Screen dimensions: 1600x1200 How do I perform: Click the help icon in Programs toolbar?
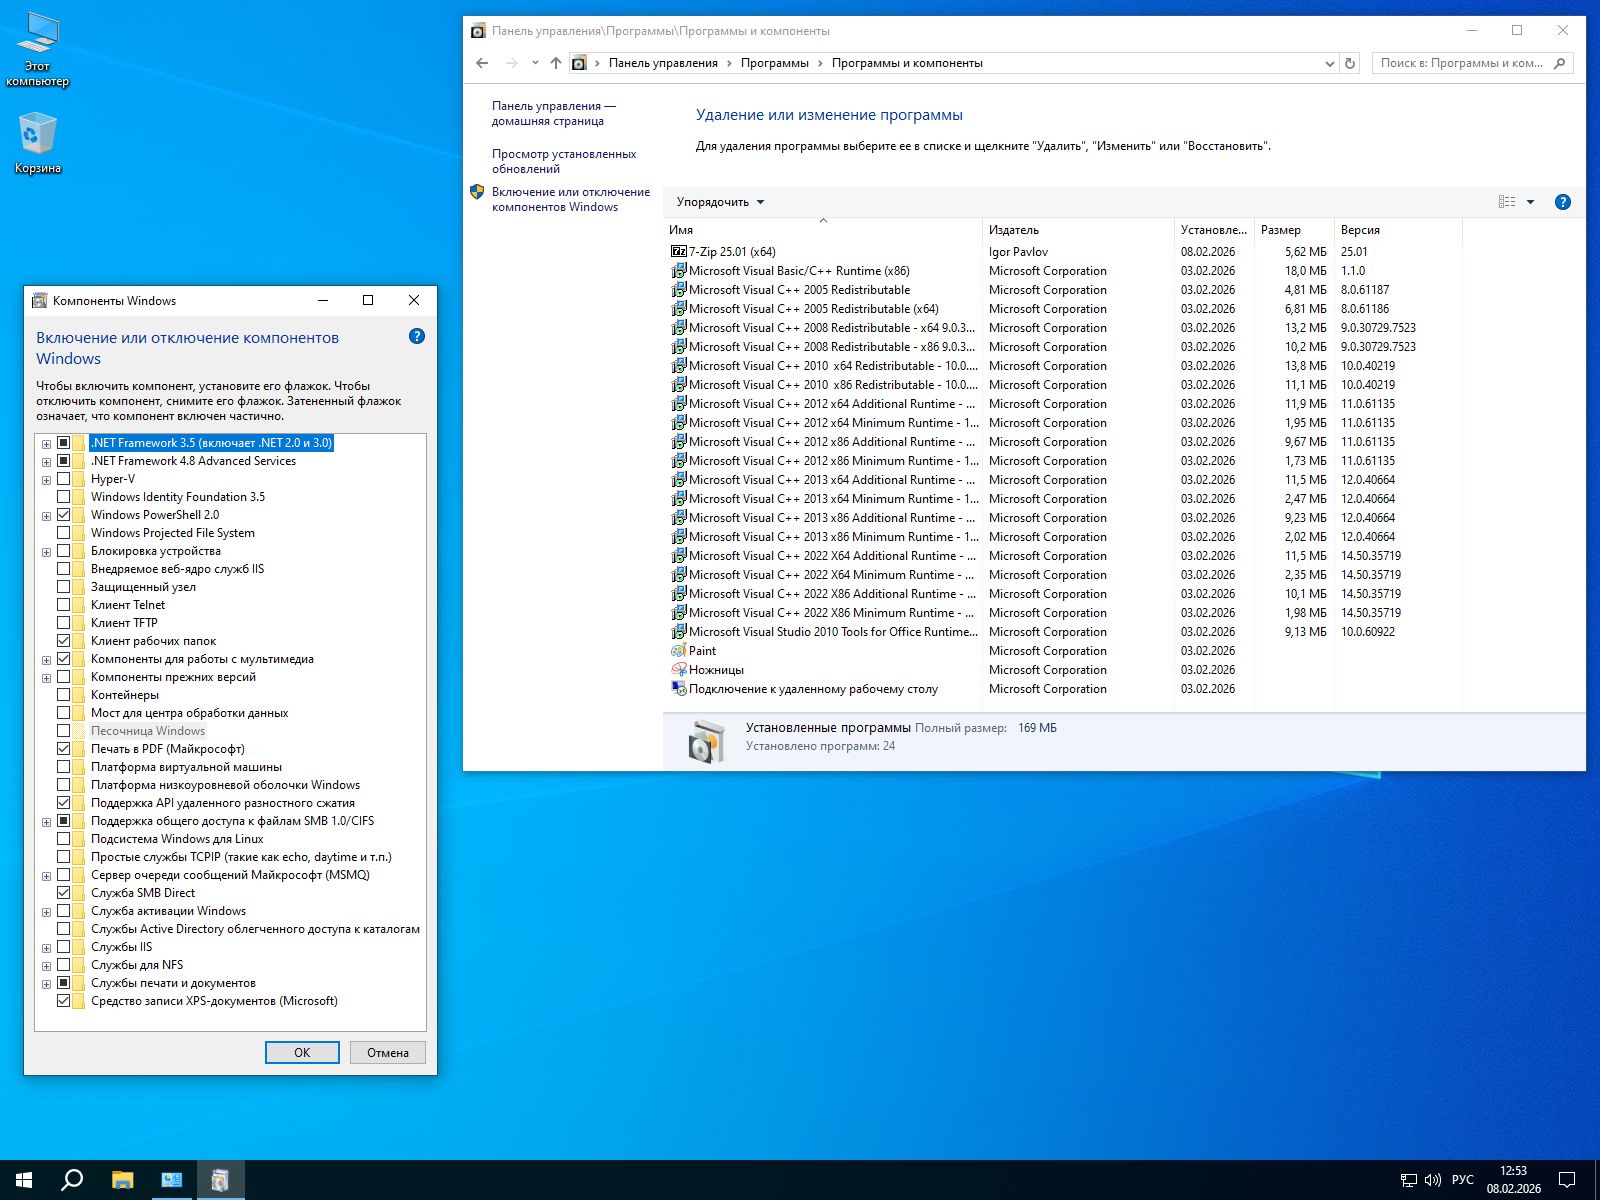1562,202
